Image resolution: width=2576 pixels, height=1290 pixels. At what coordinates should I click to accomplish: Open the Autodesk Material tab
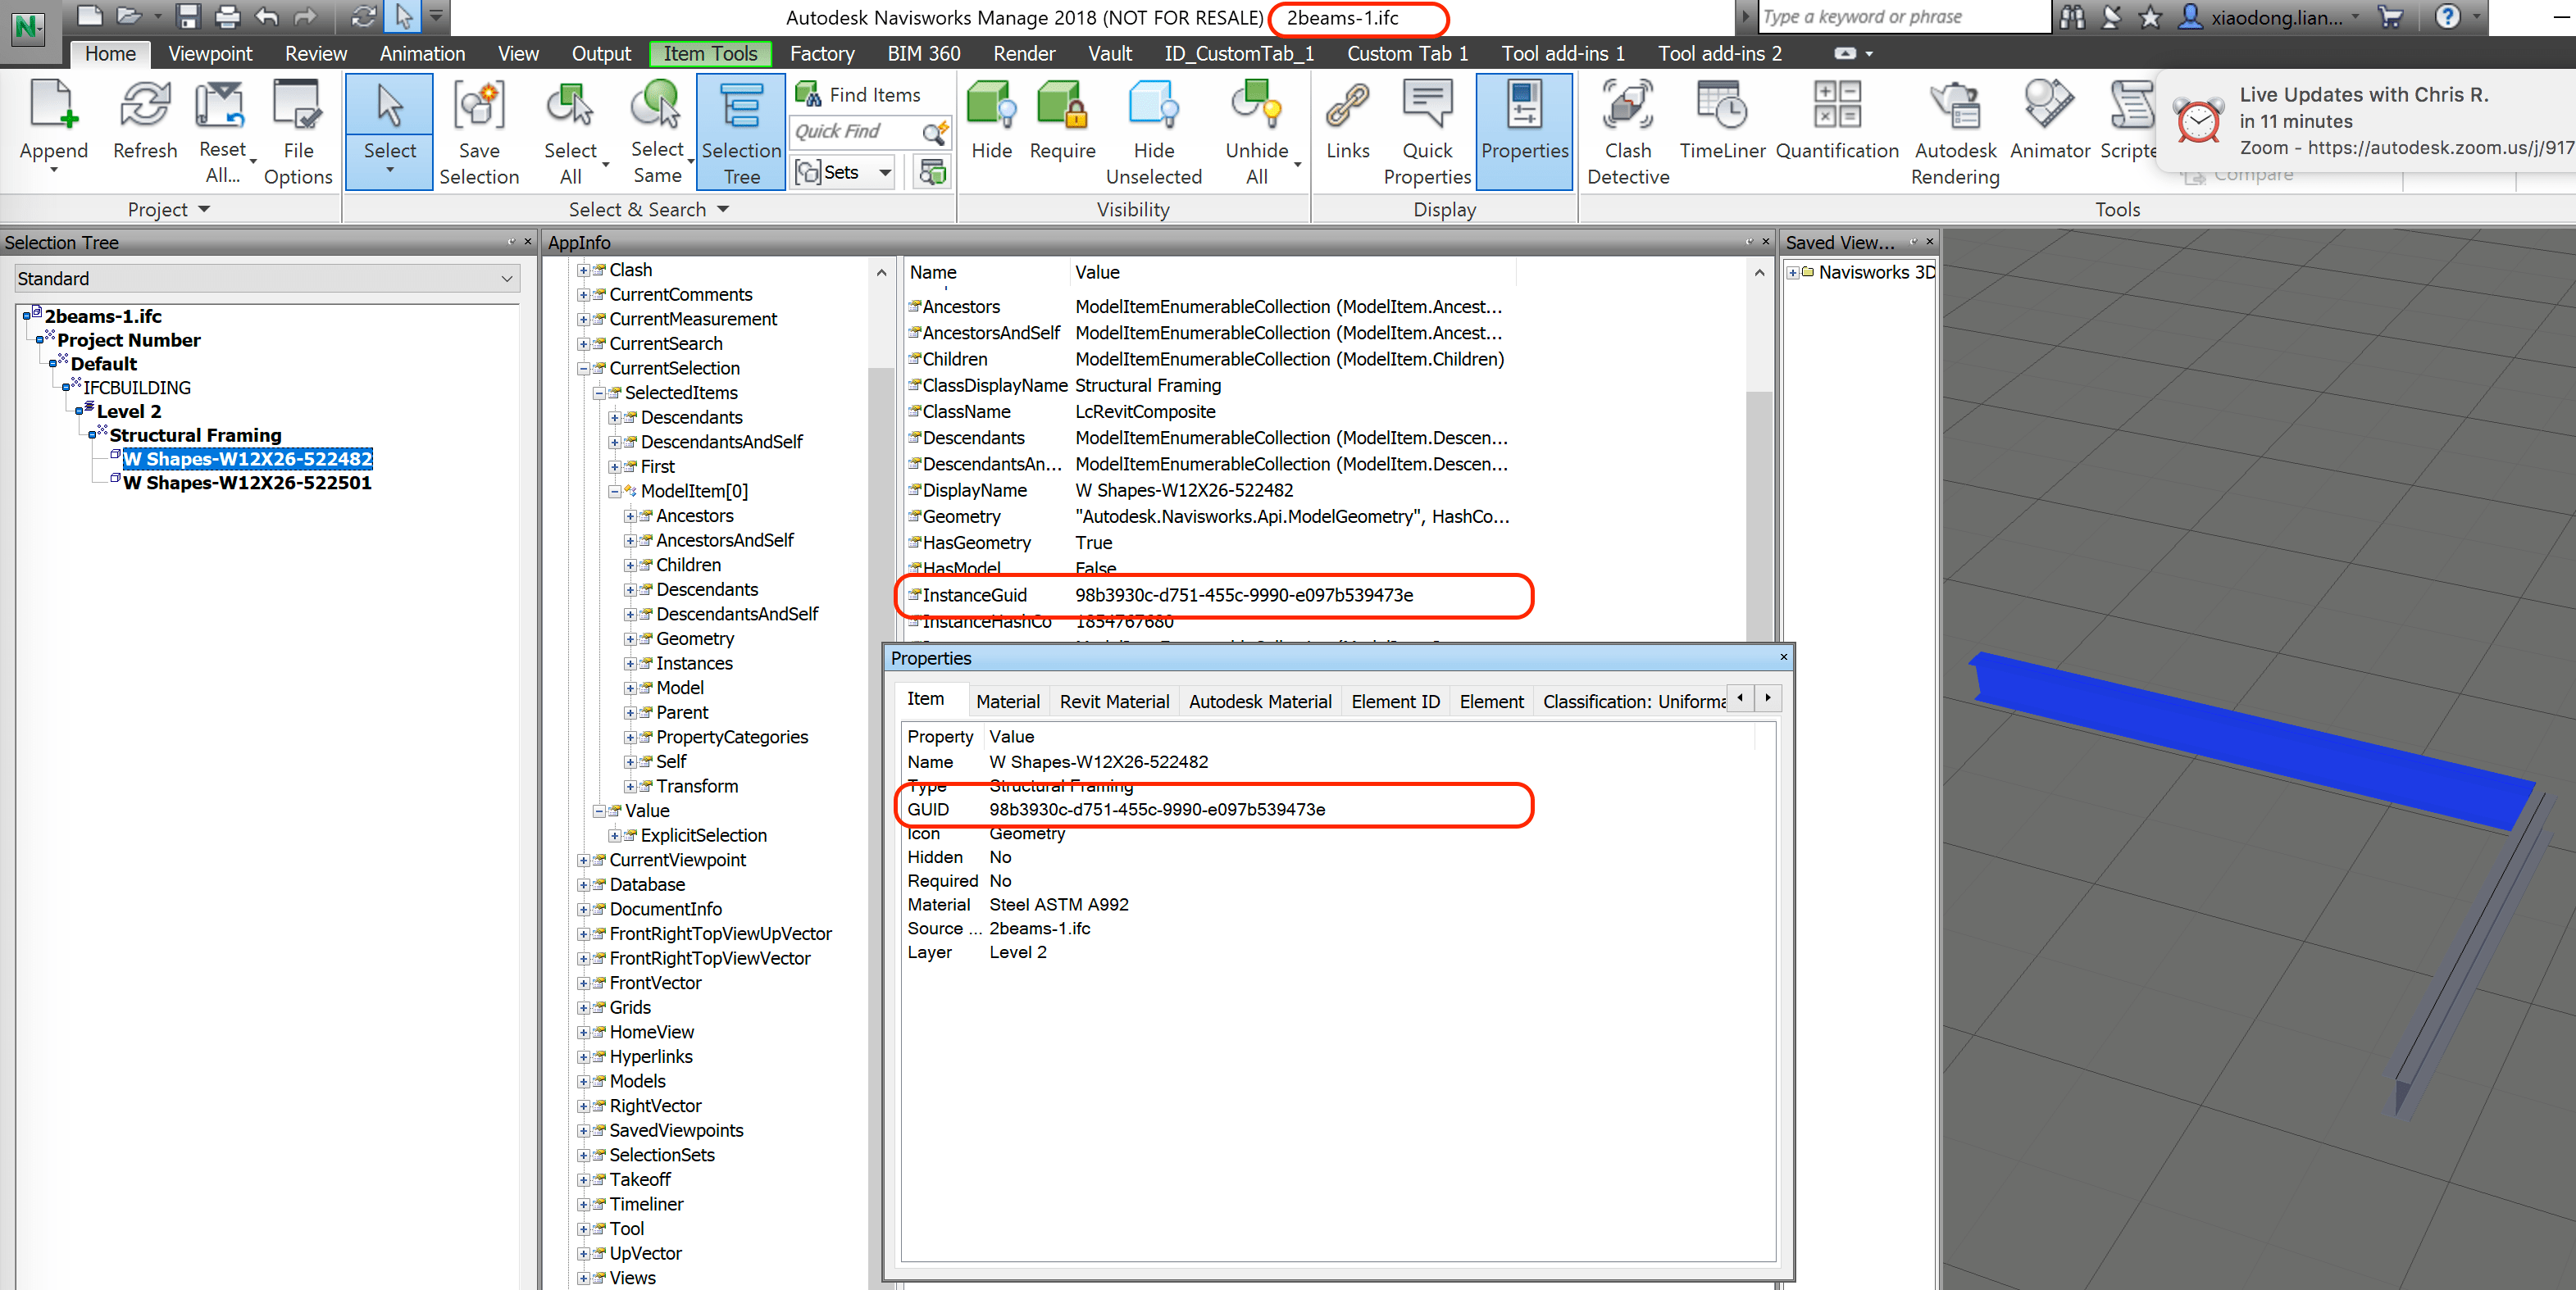coord(1260,701)
